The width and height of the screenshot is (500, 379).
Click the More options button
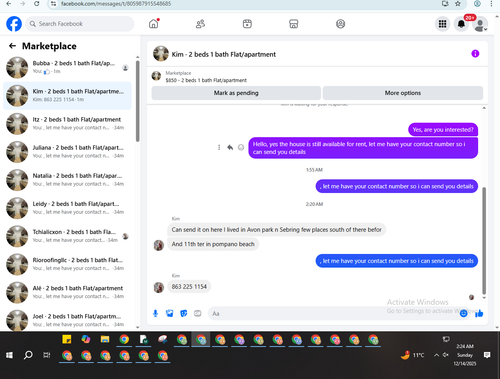pos(403,93)
